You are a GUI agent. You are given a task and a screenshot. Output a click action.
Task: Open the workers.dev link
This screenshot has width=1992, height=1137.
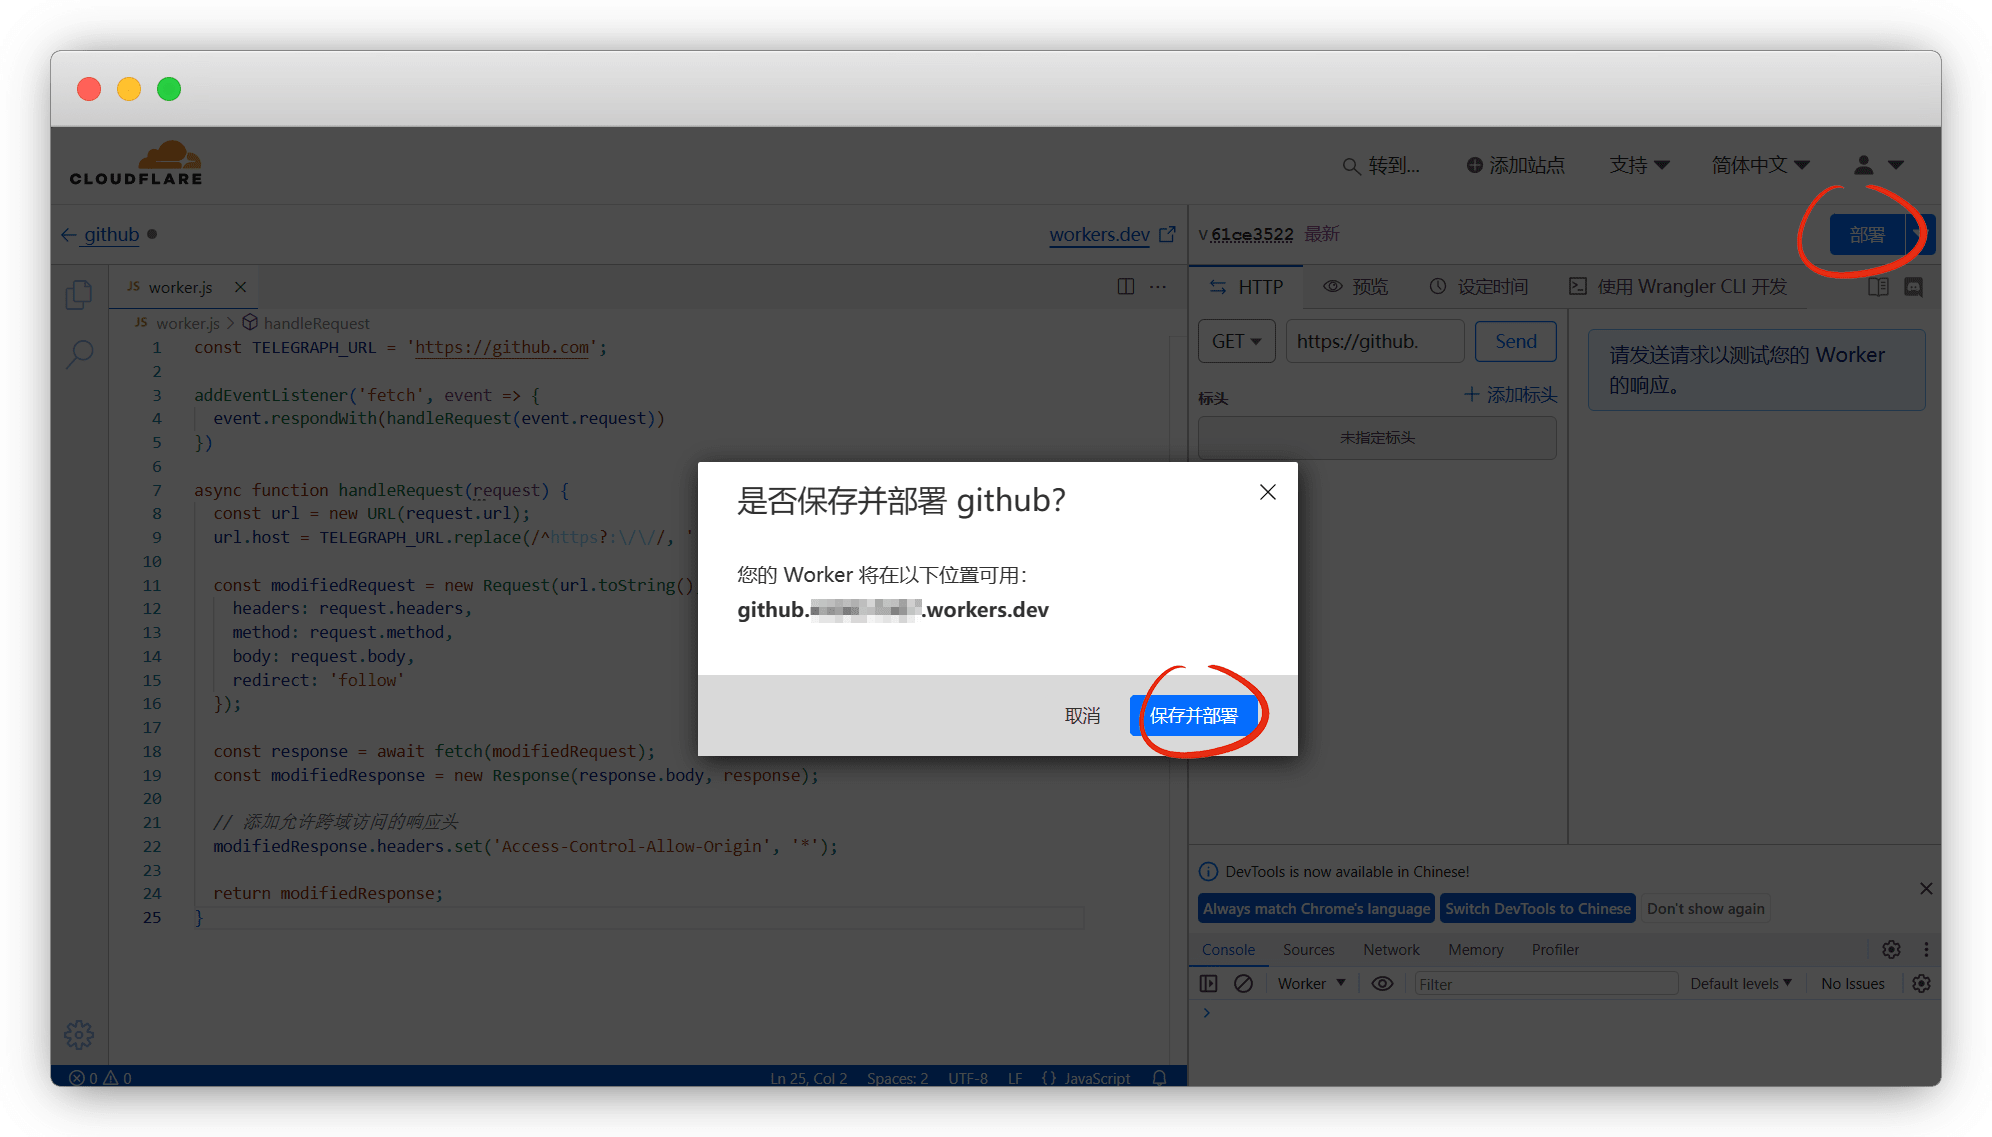1099,234
